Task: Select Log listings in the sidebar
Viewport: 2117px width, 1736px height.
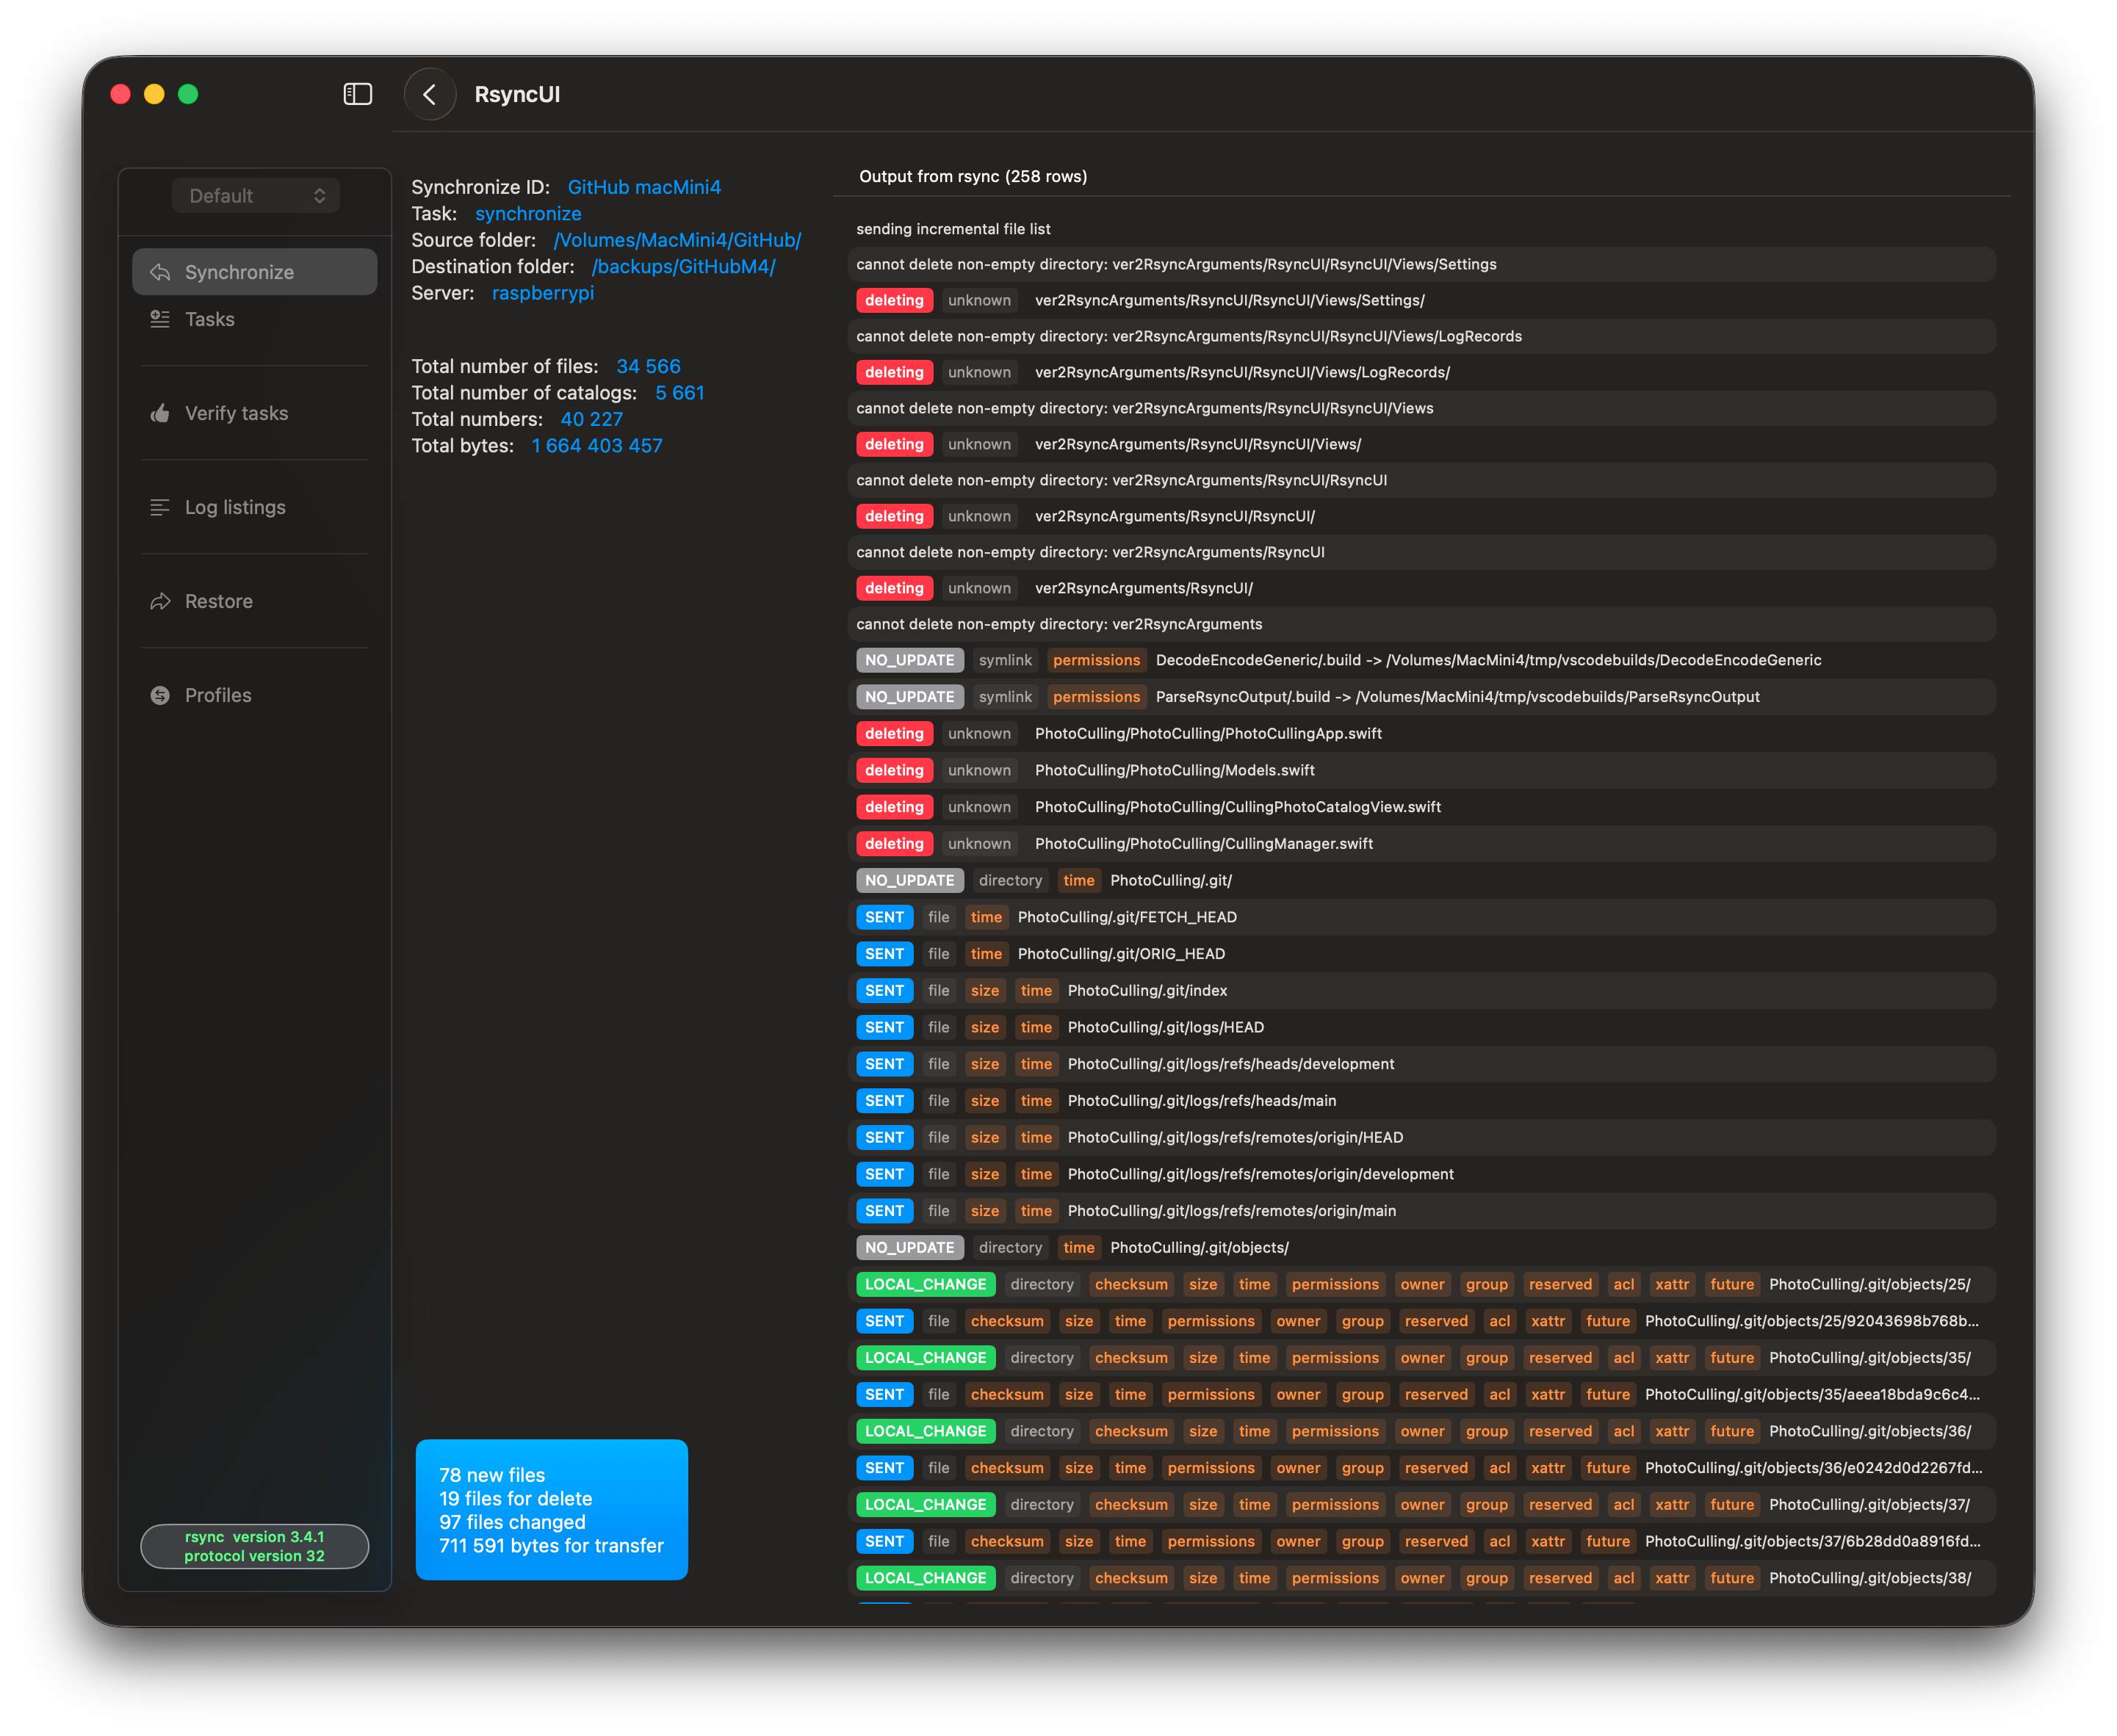Action: [x=235, y=507]
